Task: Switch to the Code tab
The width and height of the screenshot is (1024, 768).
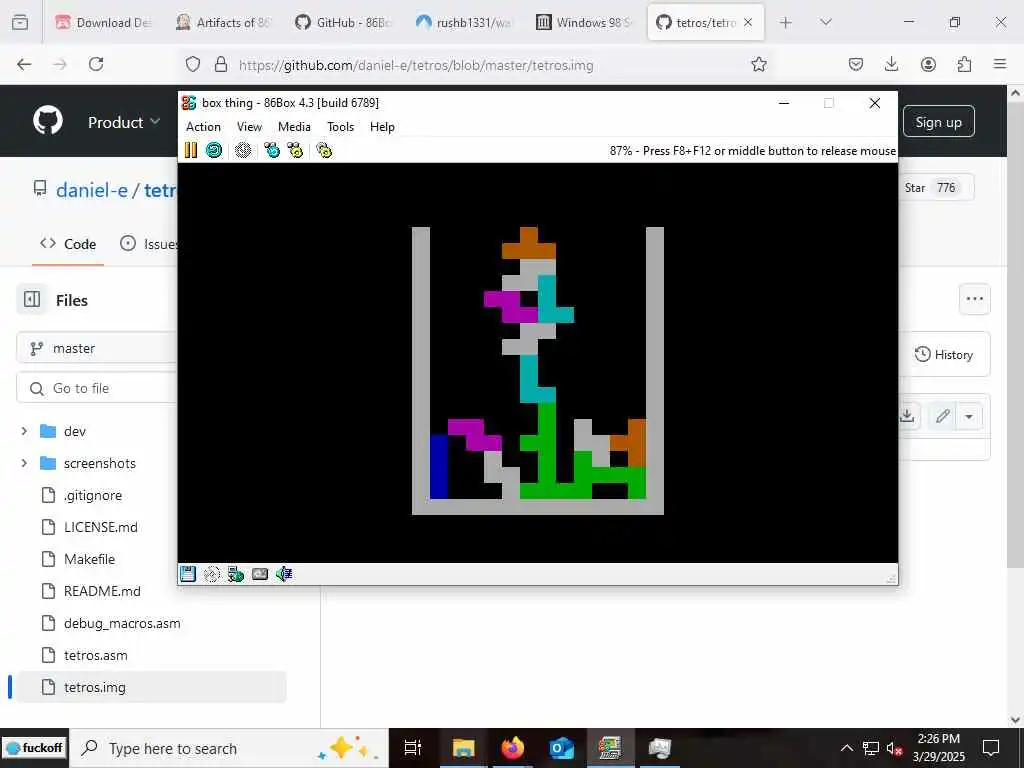Action: click(x=68, y=244)
